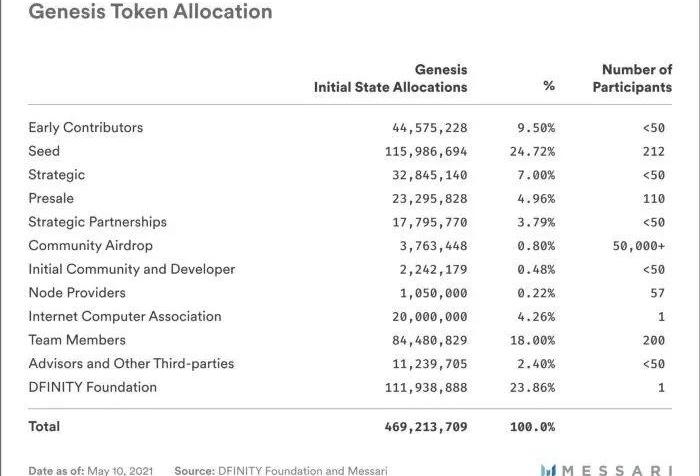700x476 pixels.
Task: Click the Internet Computer Association label
Action: click(x=125, y=317)
